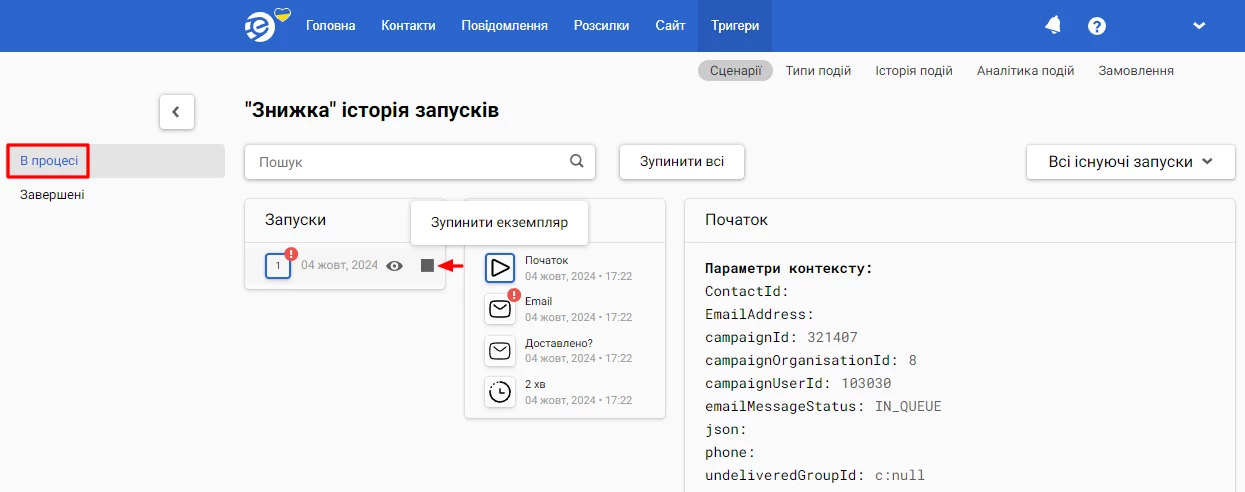Select the В процесі sidebar item
This screenshot has height=492, width=1245.
116,161
